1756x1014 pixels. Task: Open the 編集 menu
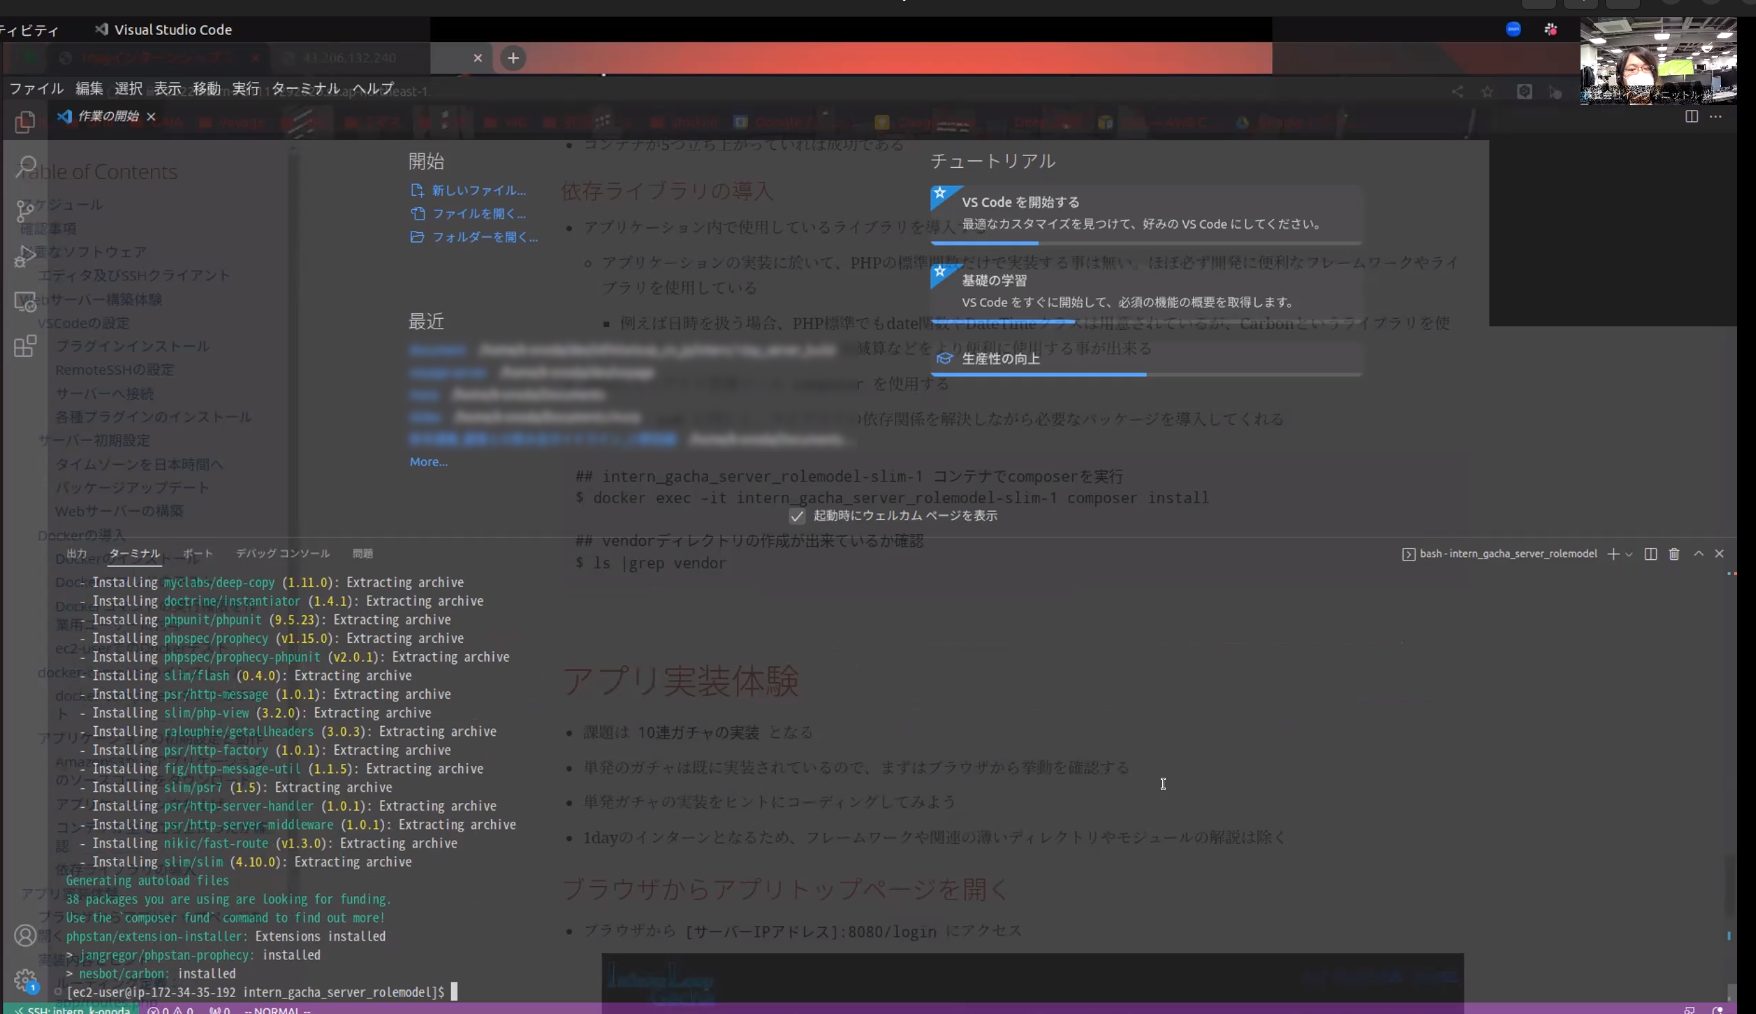[89, 89]
